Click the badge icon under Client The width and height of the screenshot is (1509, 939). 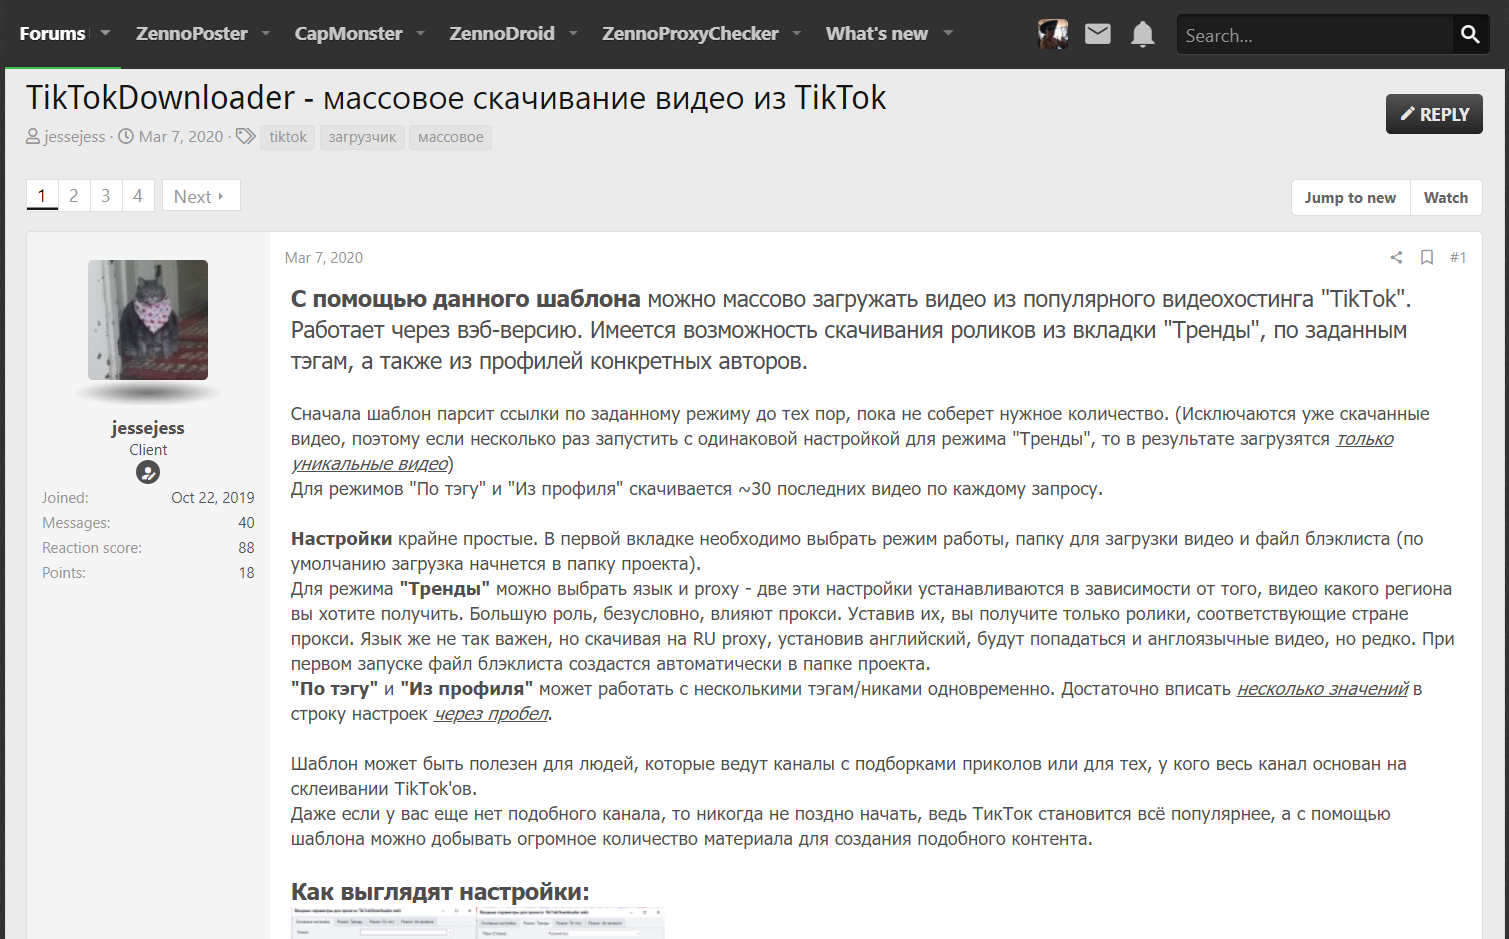[x=148, y=472]
